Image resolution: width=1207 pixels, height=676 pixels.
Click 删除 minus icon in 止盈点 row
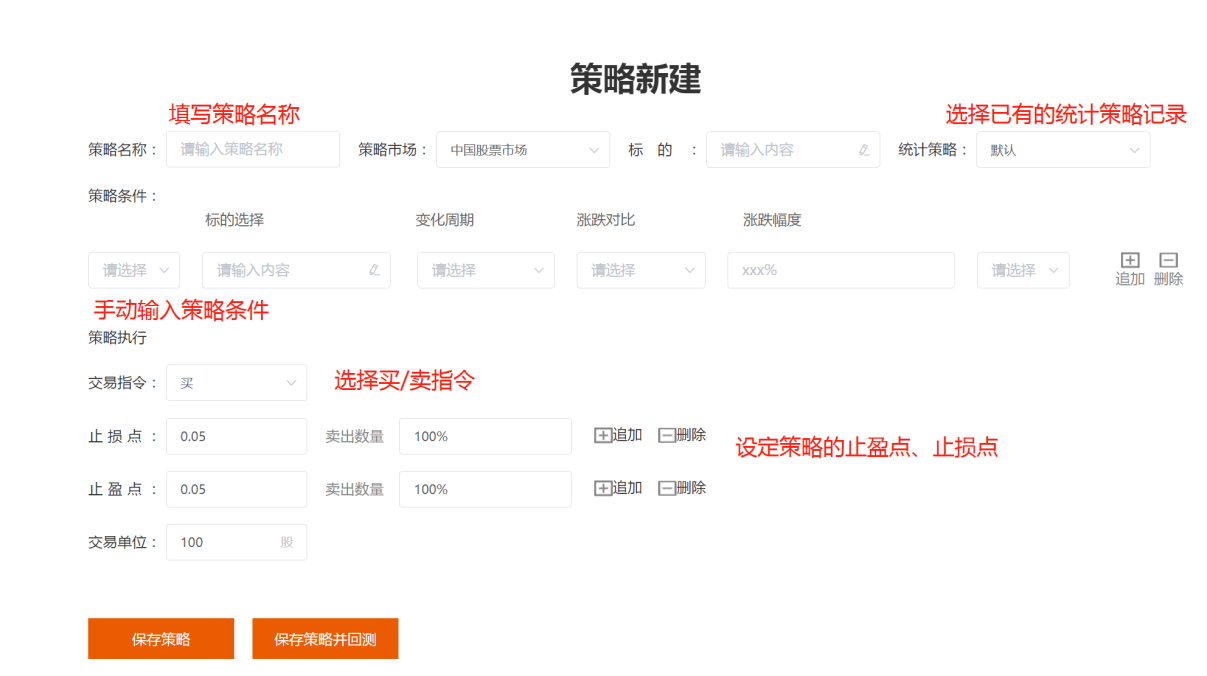[x=667, y=488]
